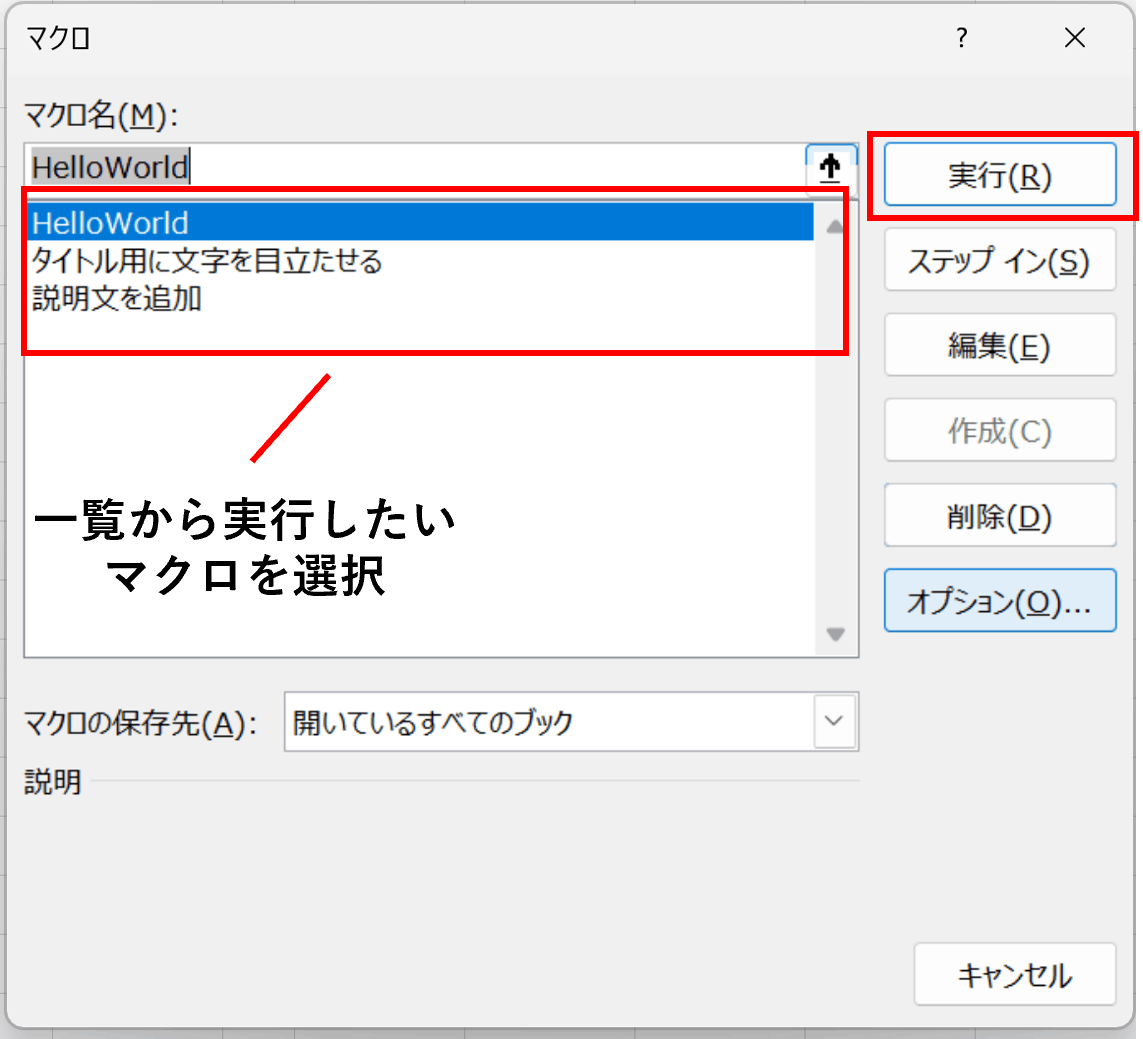Open macro options with オプション
Screen dimensions: 1143x1039
click(x=1000, y=600)
